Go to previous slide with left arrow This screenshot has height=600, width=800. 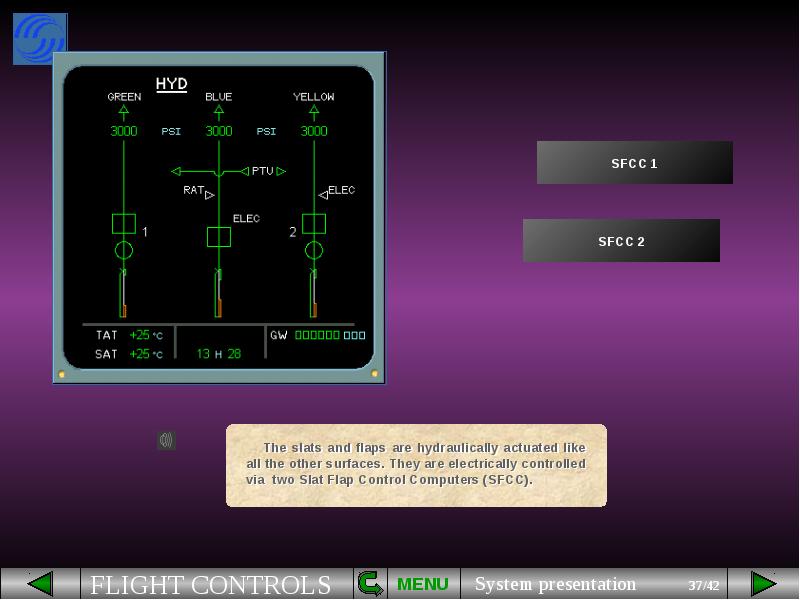tap(40, 584)
